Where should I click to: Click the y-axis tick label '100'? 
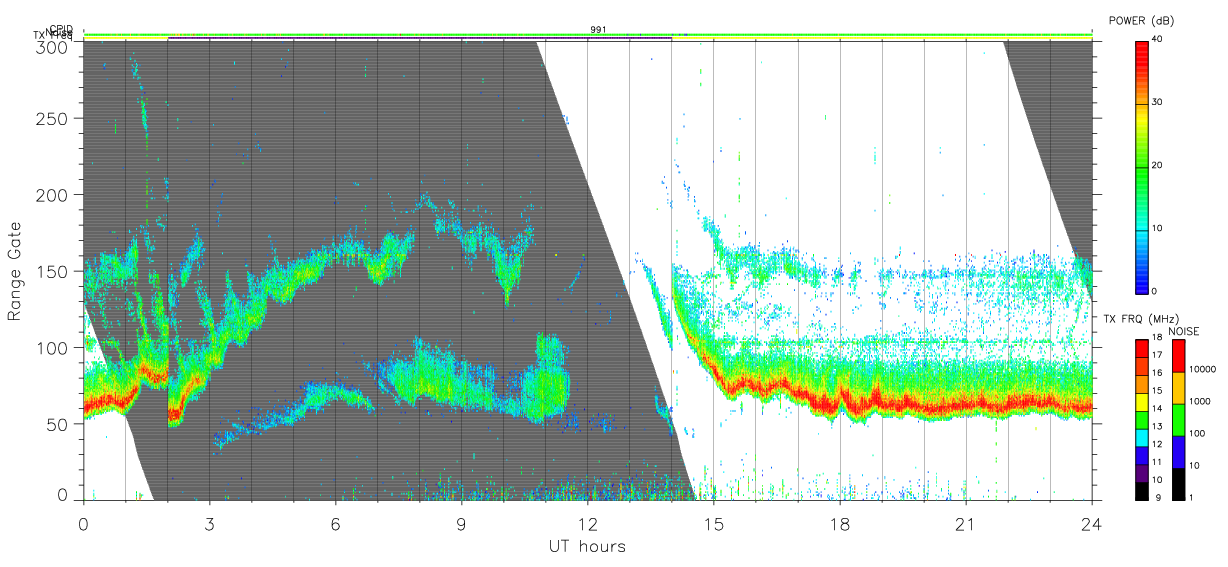tap(53, 347)
